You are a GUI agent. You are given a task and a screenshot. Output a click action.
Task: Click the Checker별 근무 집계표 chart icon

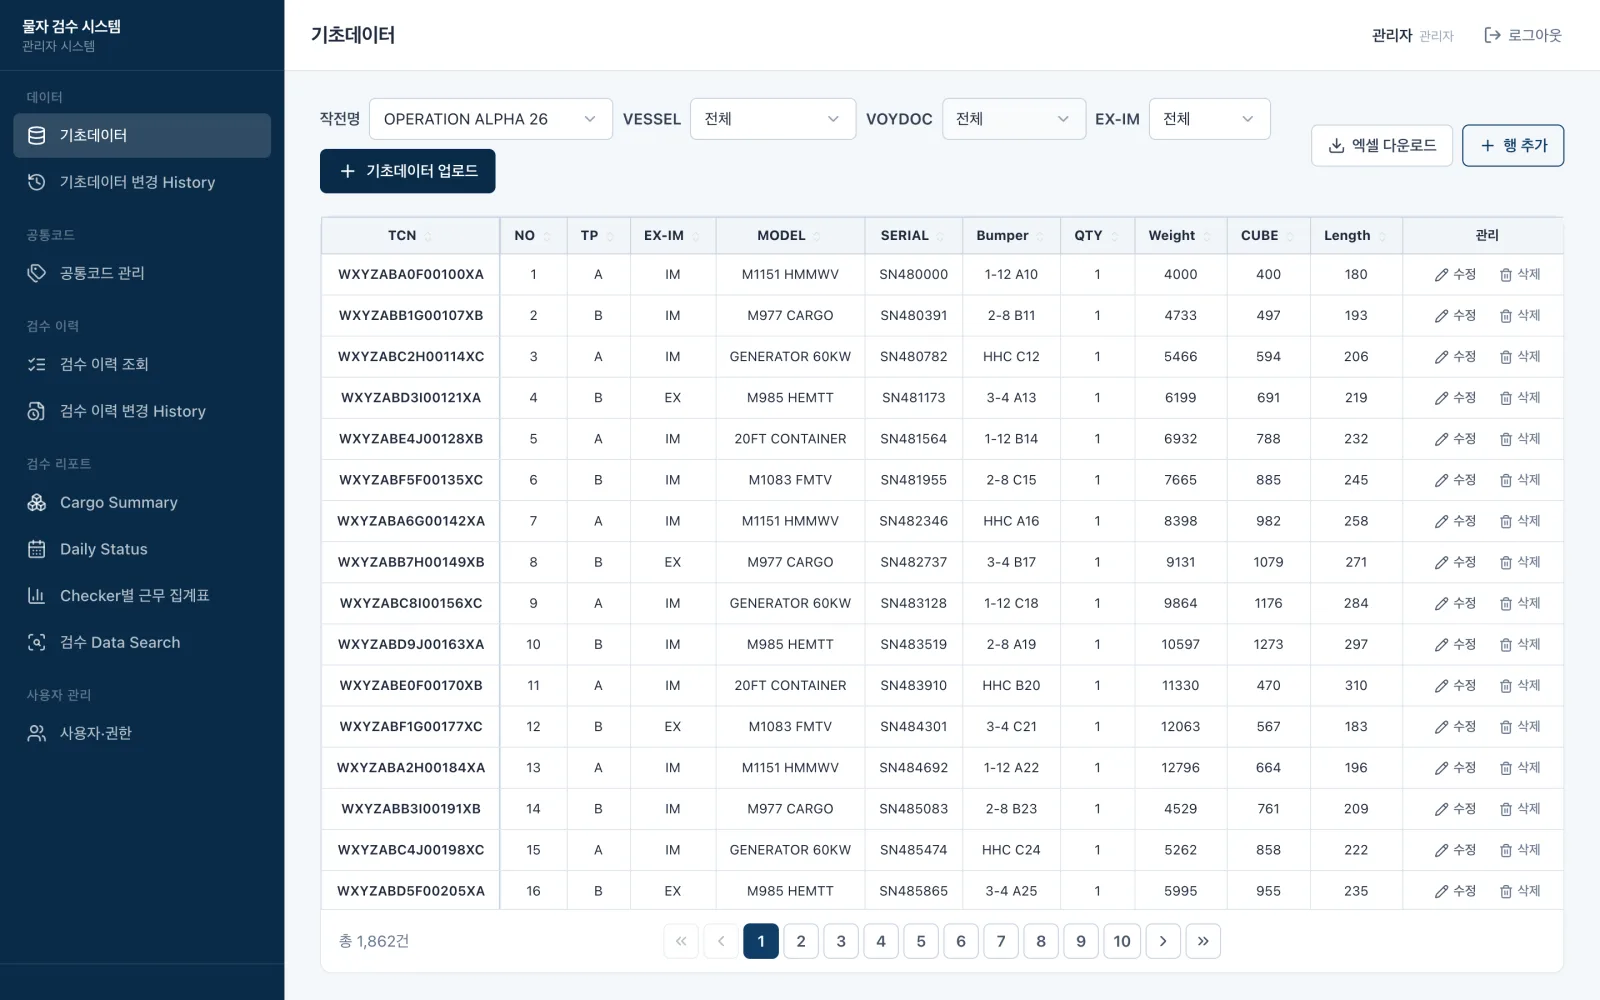tap(37, 596)
